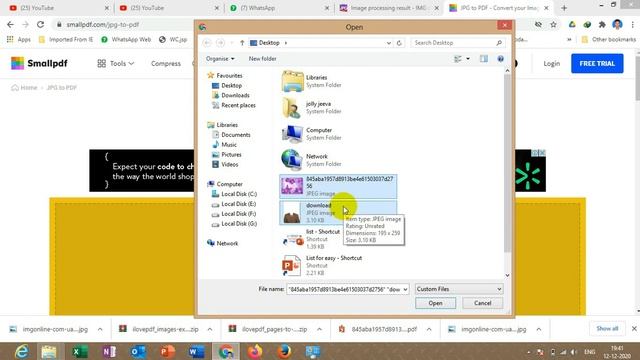Click the Home breadcrumb on Smallpdf

tap(24, 88)
